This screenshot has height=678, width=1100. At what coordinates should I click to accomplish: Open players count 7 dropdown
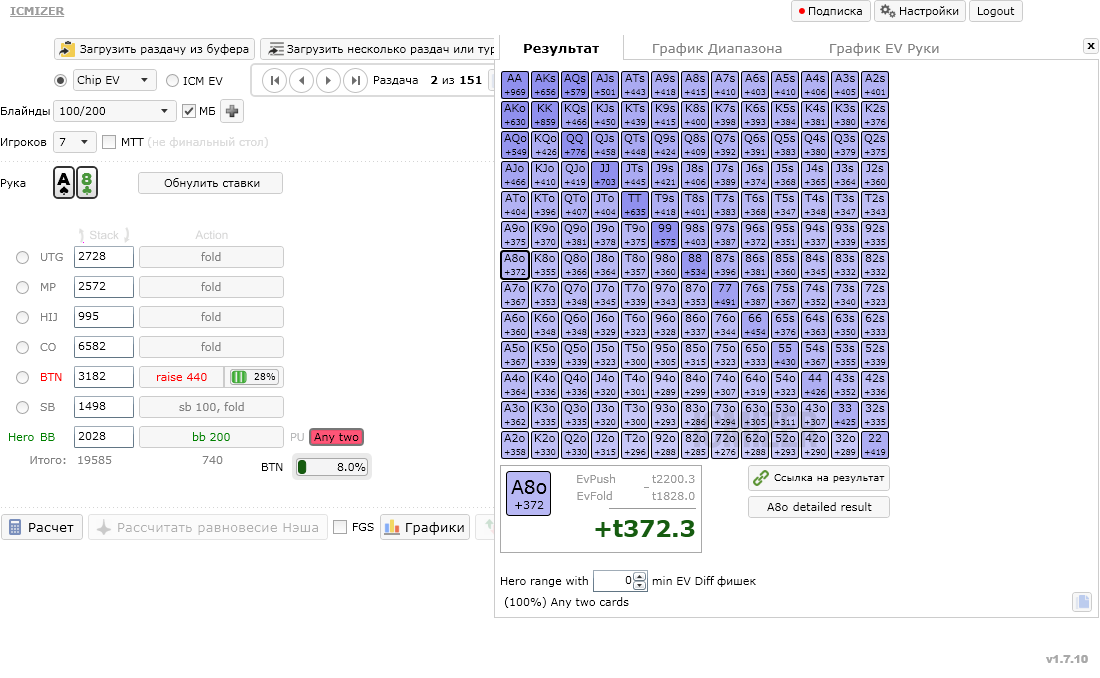[x=75, y=142]
